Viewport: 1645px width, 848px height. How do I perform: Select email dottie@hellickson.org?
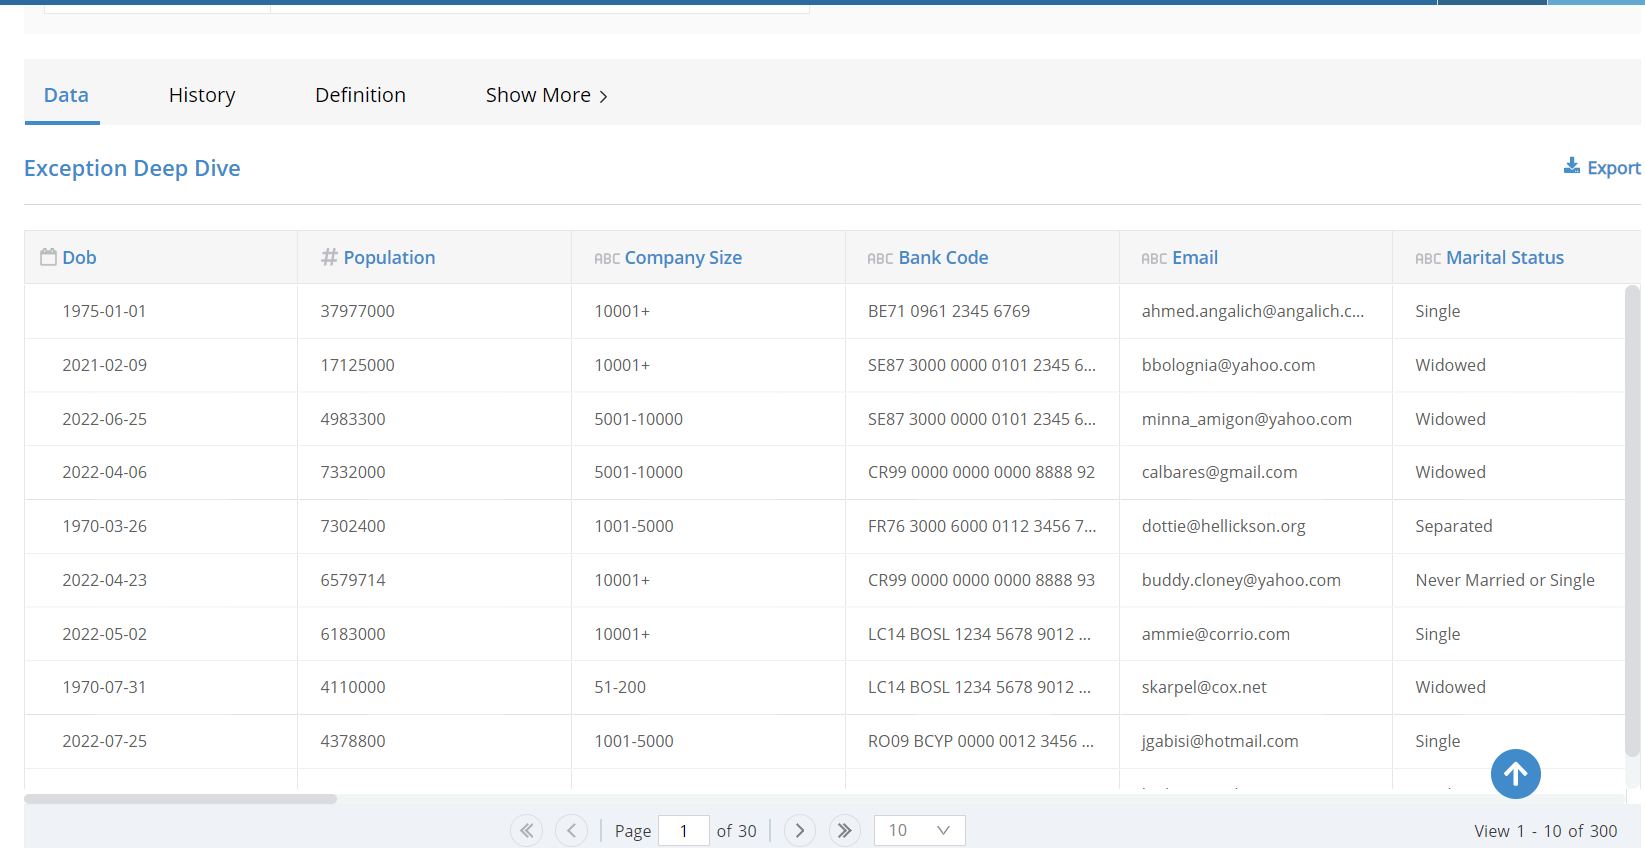[1223, 526]
